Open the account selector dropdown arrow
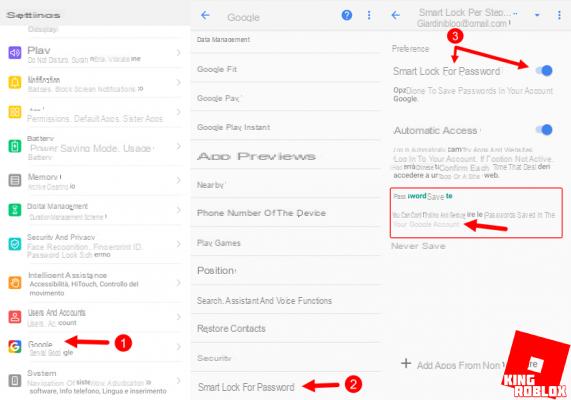Viewport: 571px width, 400px height. (537, 15)
